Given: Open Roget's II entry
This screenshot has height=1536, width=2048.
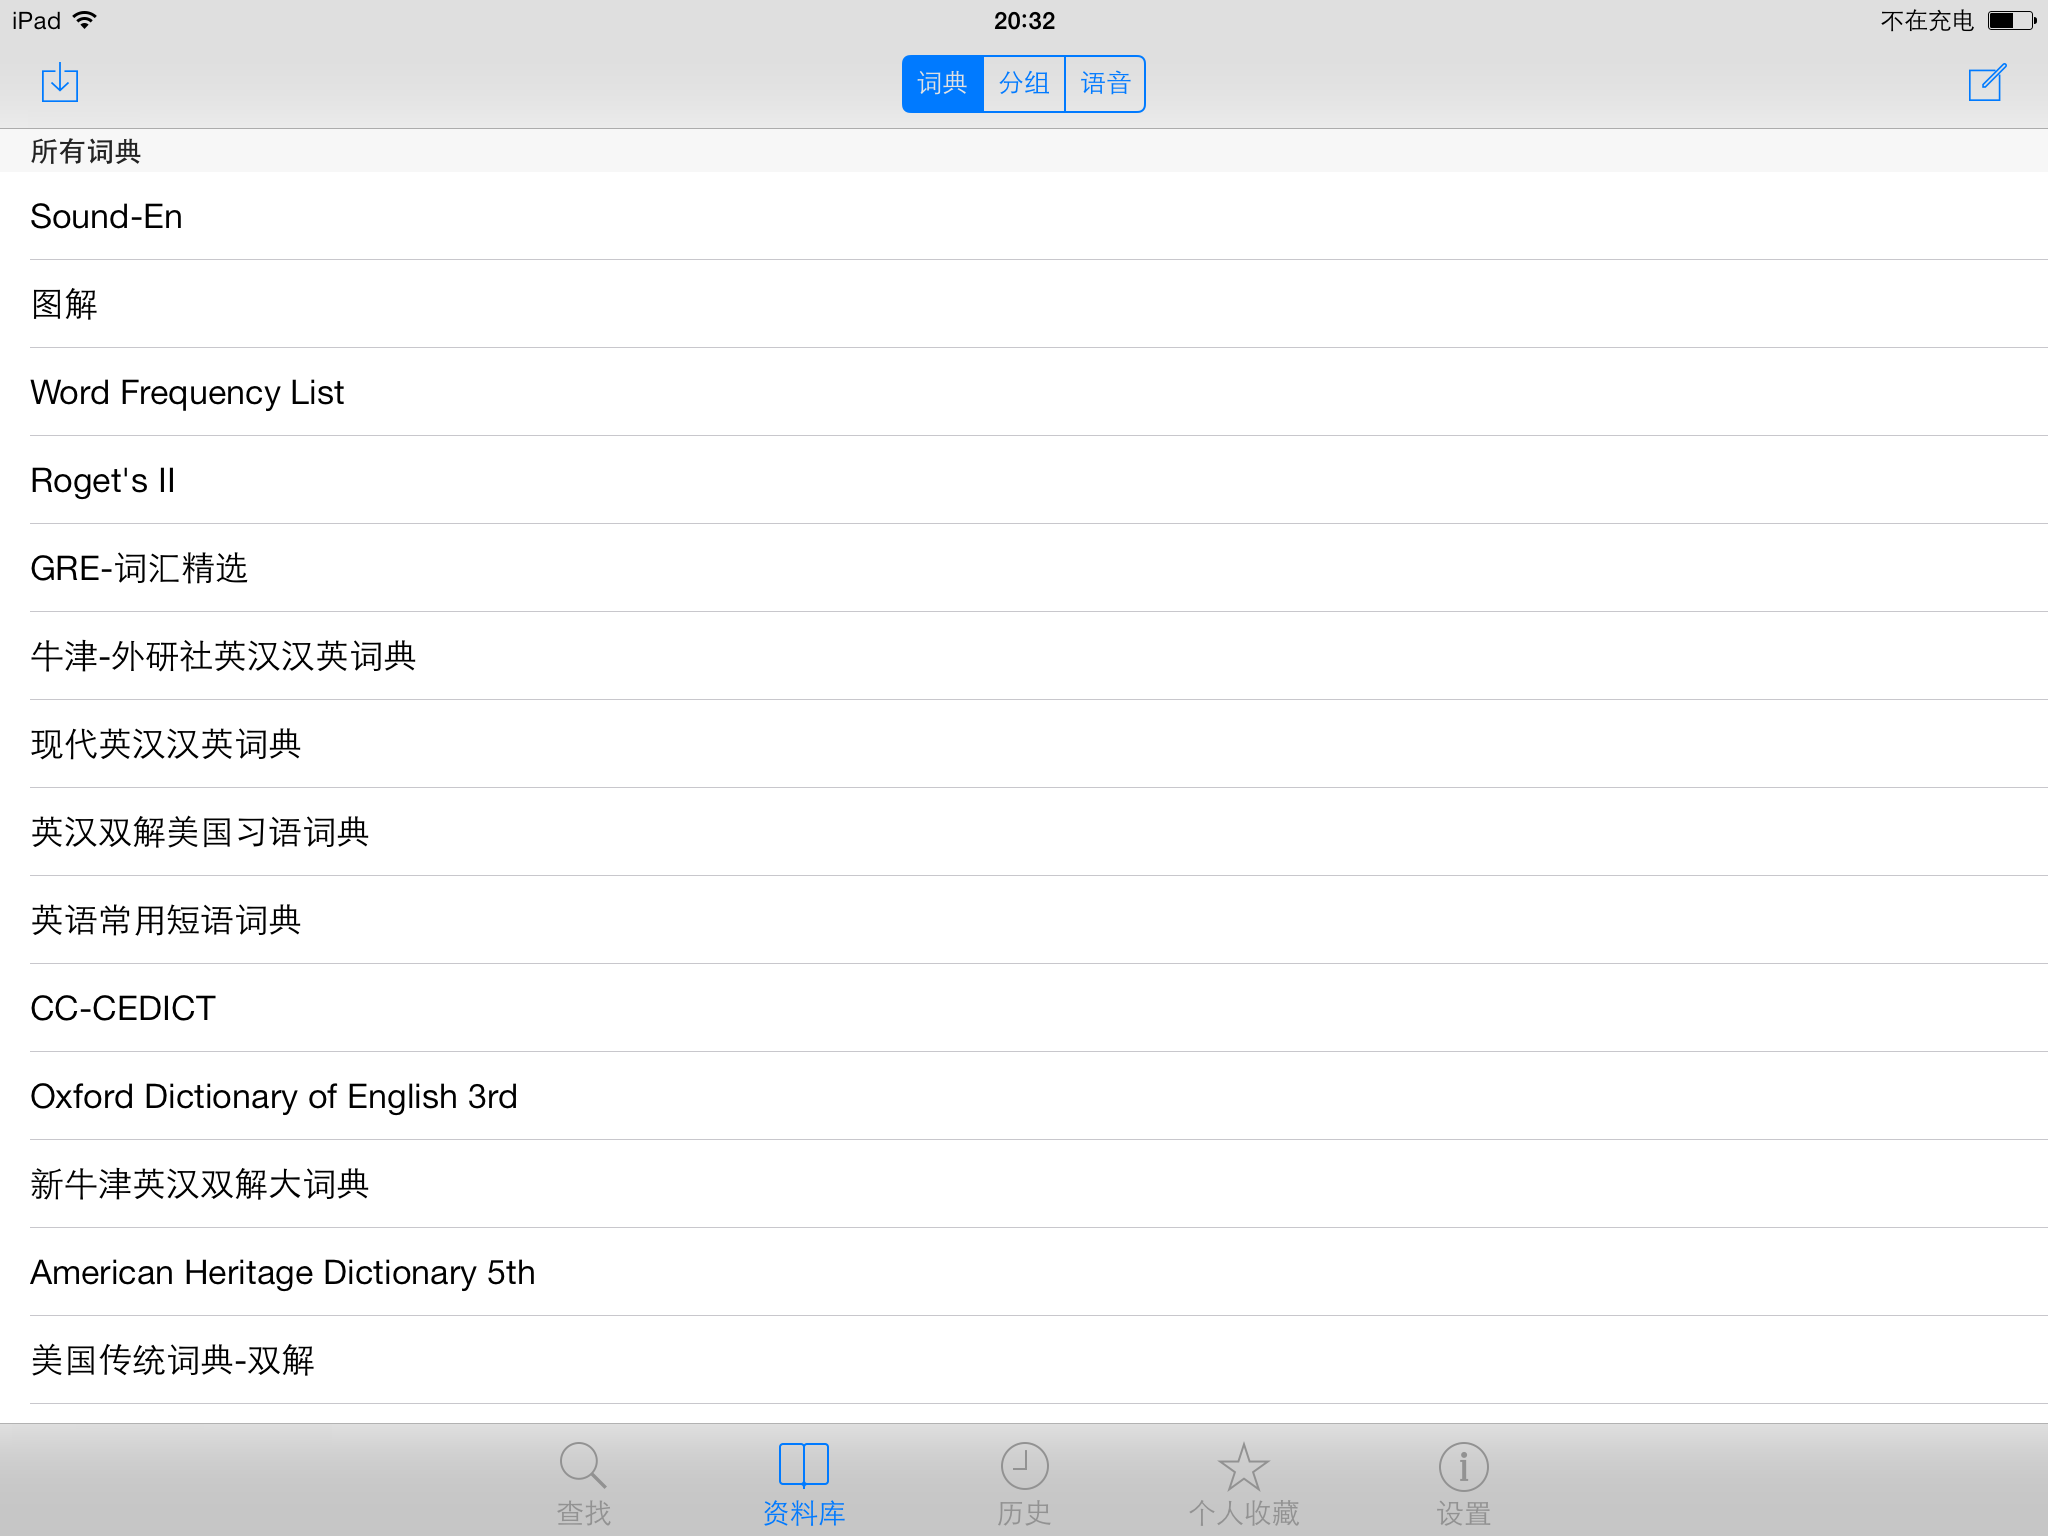Looking at the screenshot, I should [x=1024, y=480].
